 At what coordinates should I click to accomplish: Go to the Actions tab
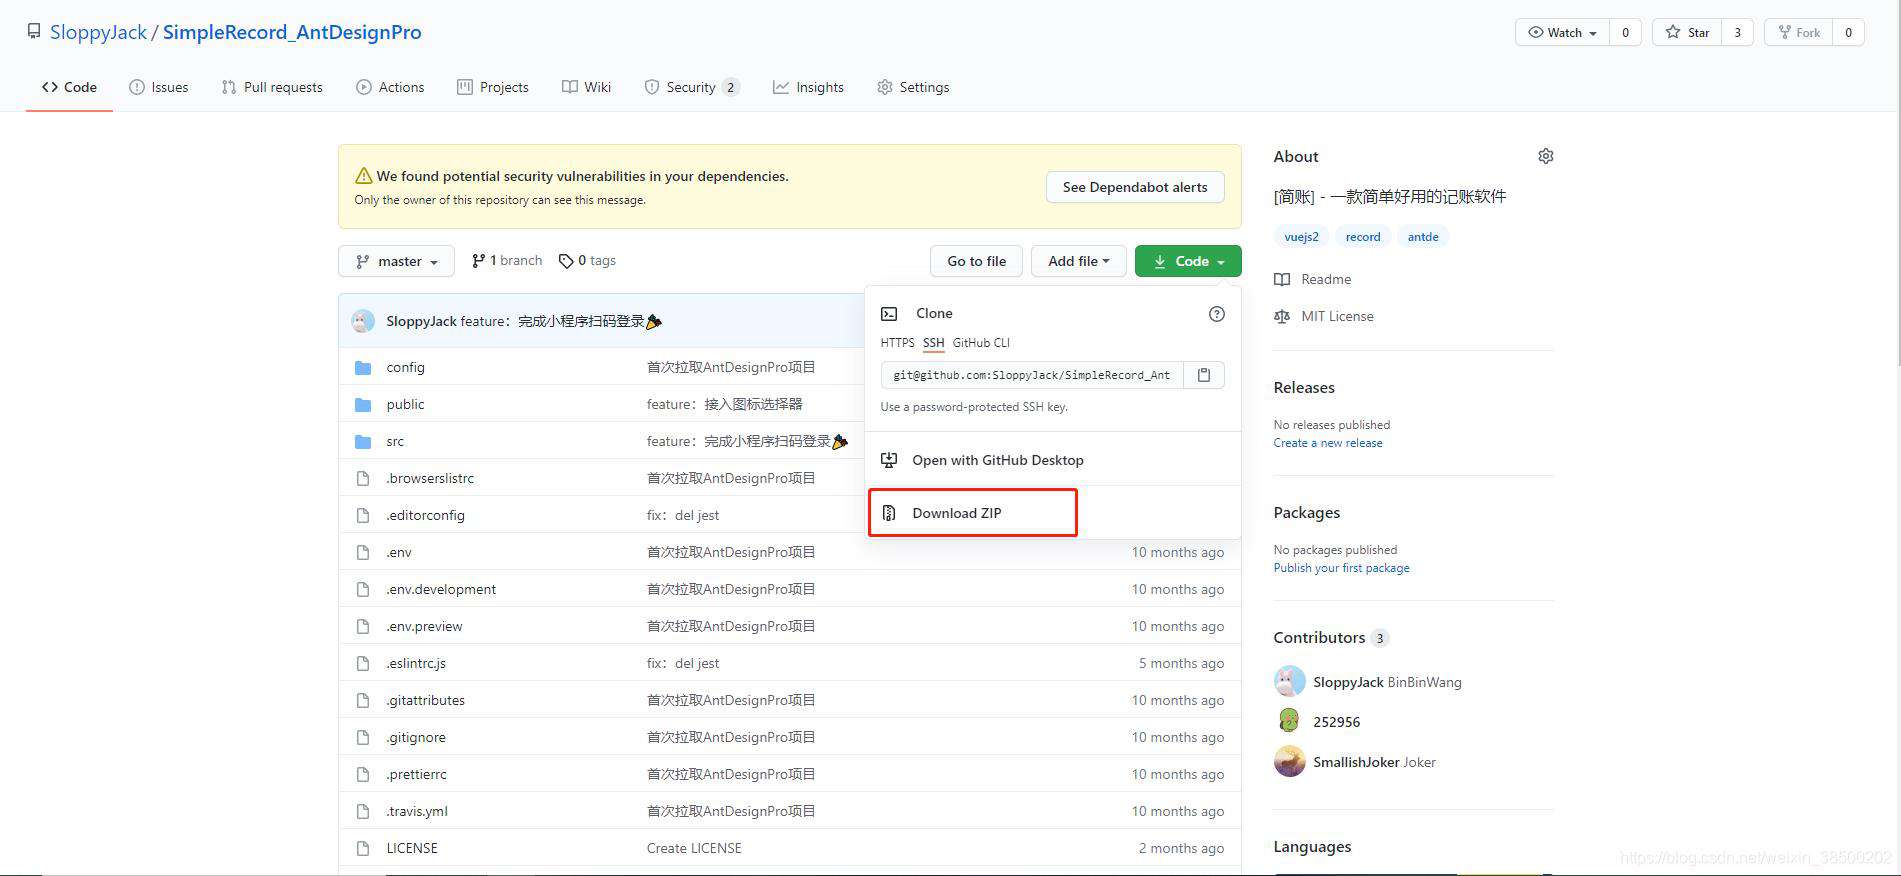(x=390, y=87)
